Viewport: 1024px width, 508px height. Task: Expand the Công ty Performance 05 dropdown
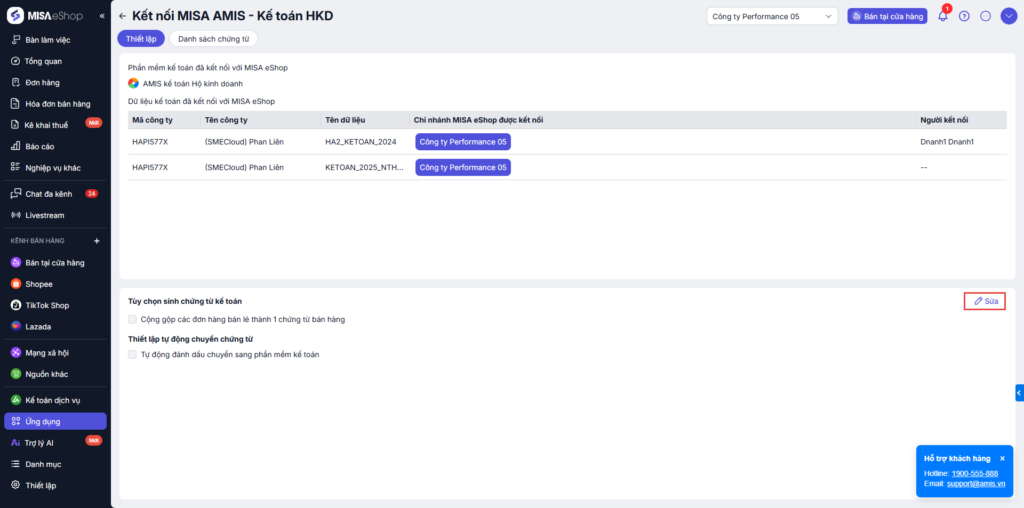point(772,16)
